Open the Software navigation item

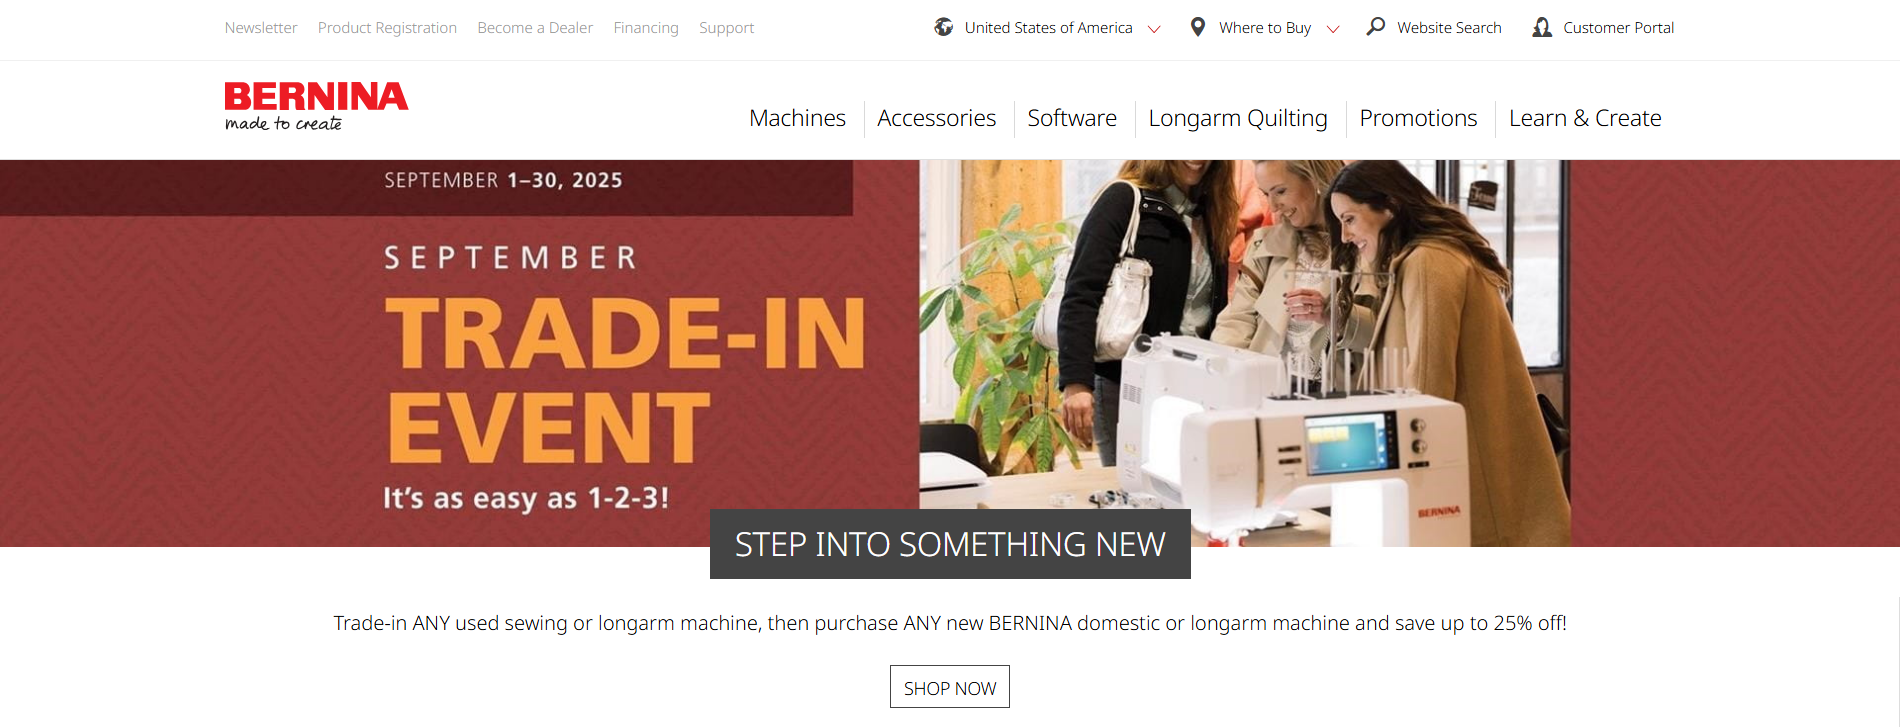coord(1072,118)
